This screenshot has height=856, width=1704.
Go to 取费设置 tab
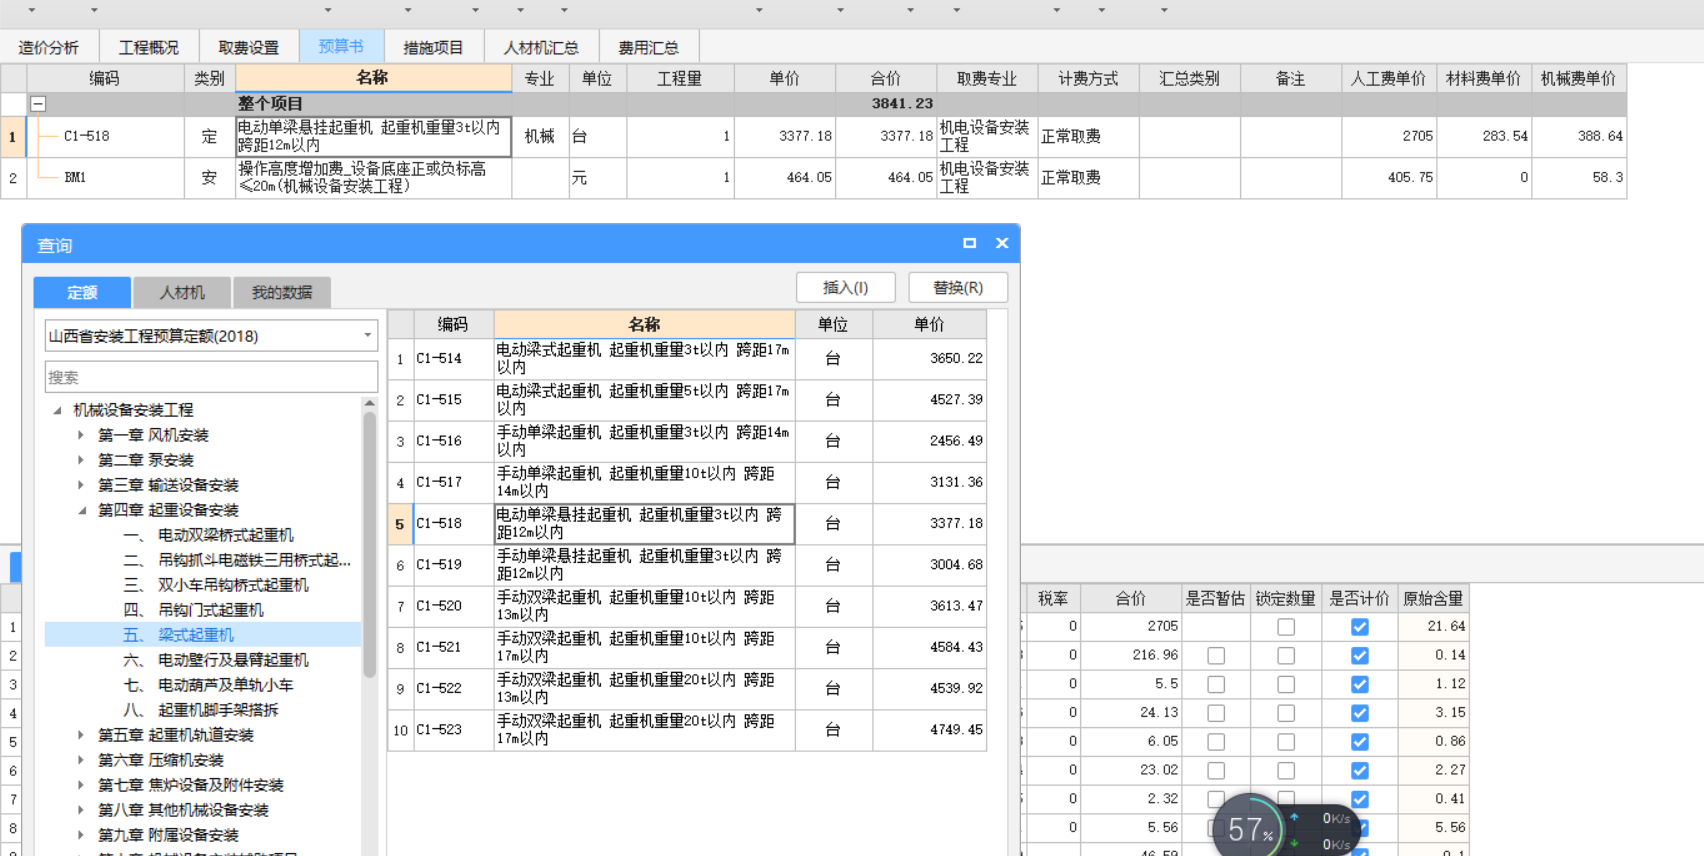[249, 47]
